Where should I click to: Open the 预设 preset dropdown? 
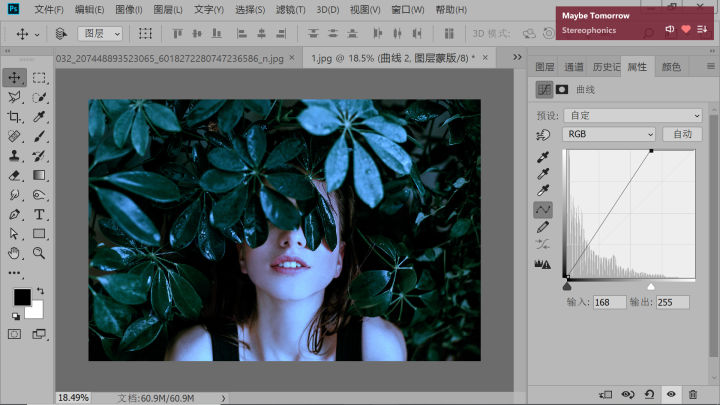[x=633, y=115]
